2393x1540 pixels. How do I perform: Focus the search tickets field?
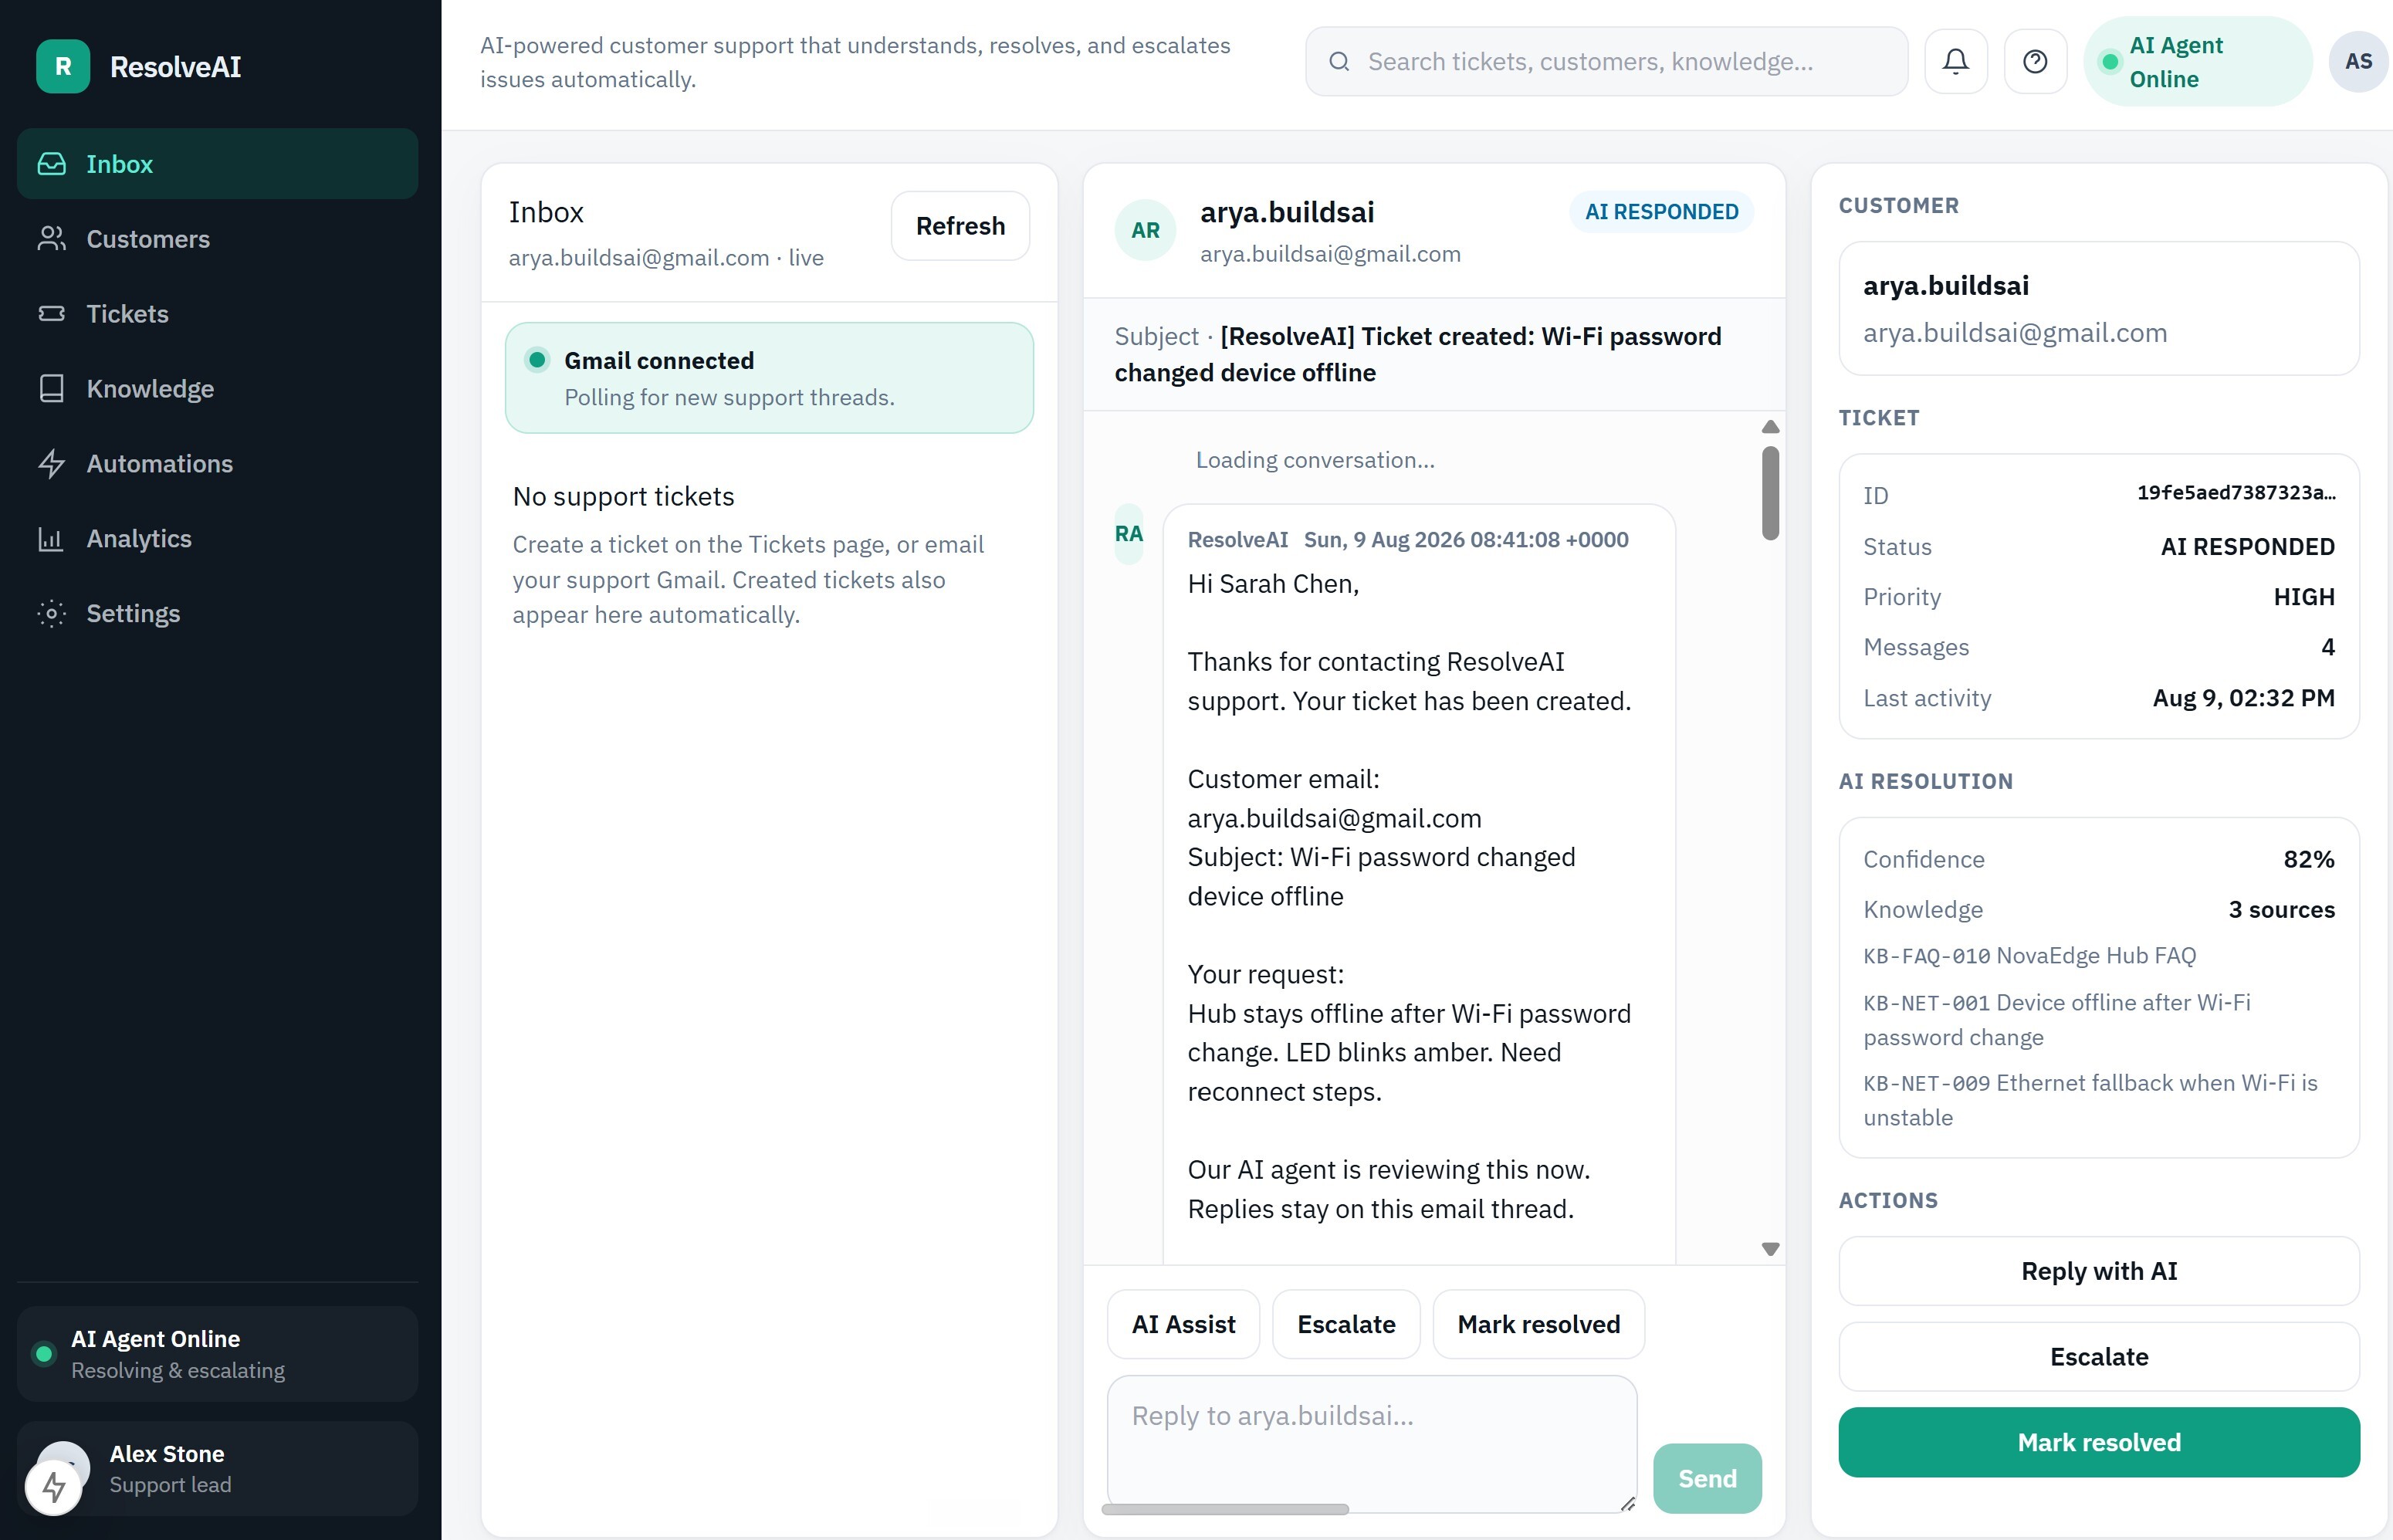[1606, 62]
